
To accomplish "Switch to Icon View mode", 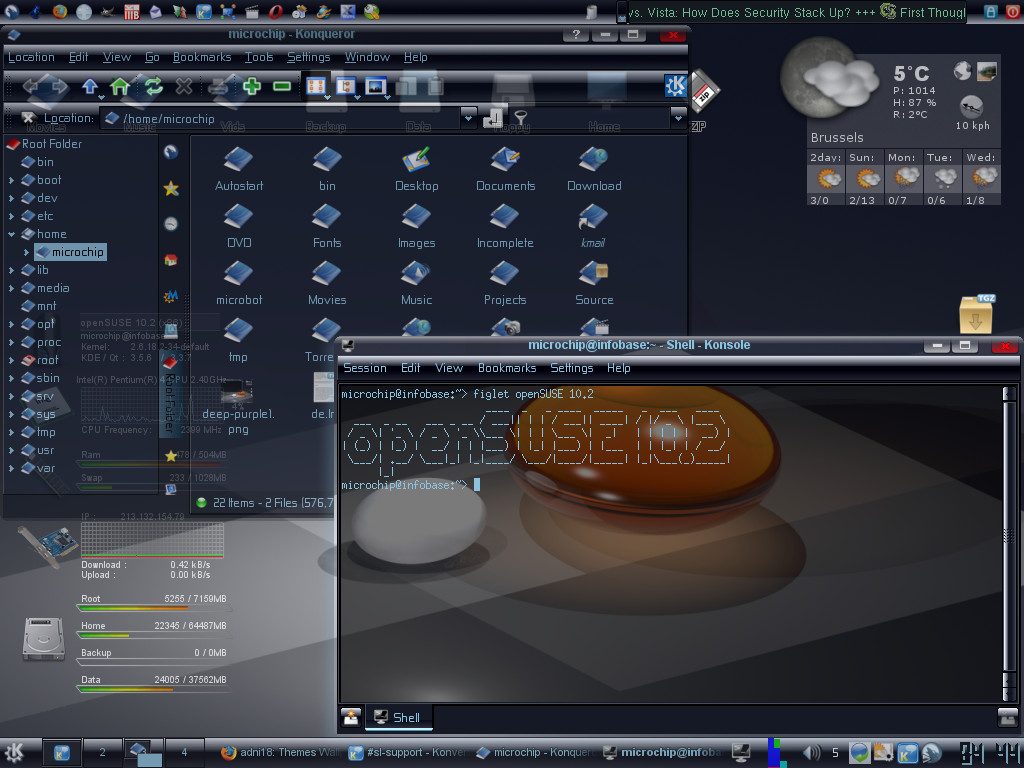I will click(315, 86).
